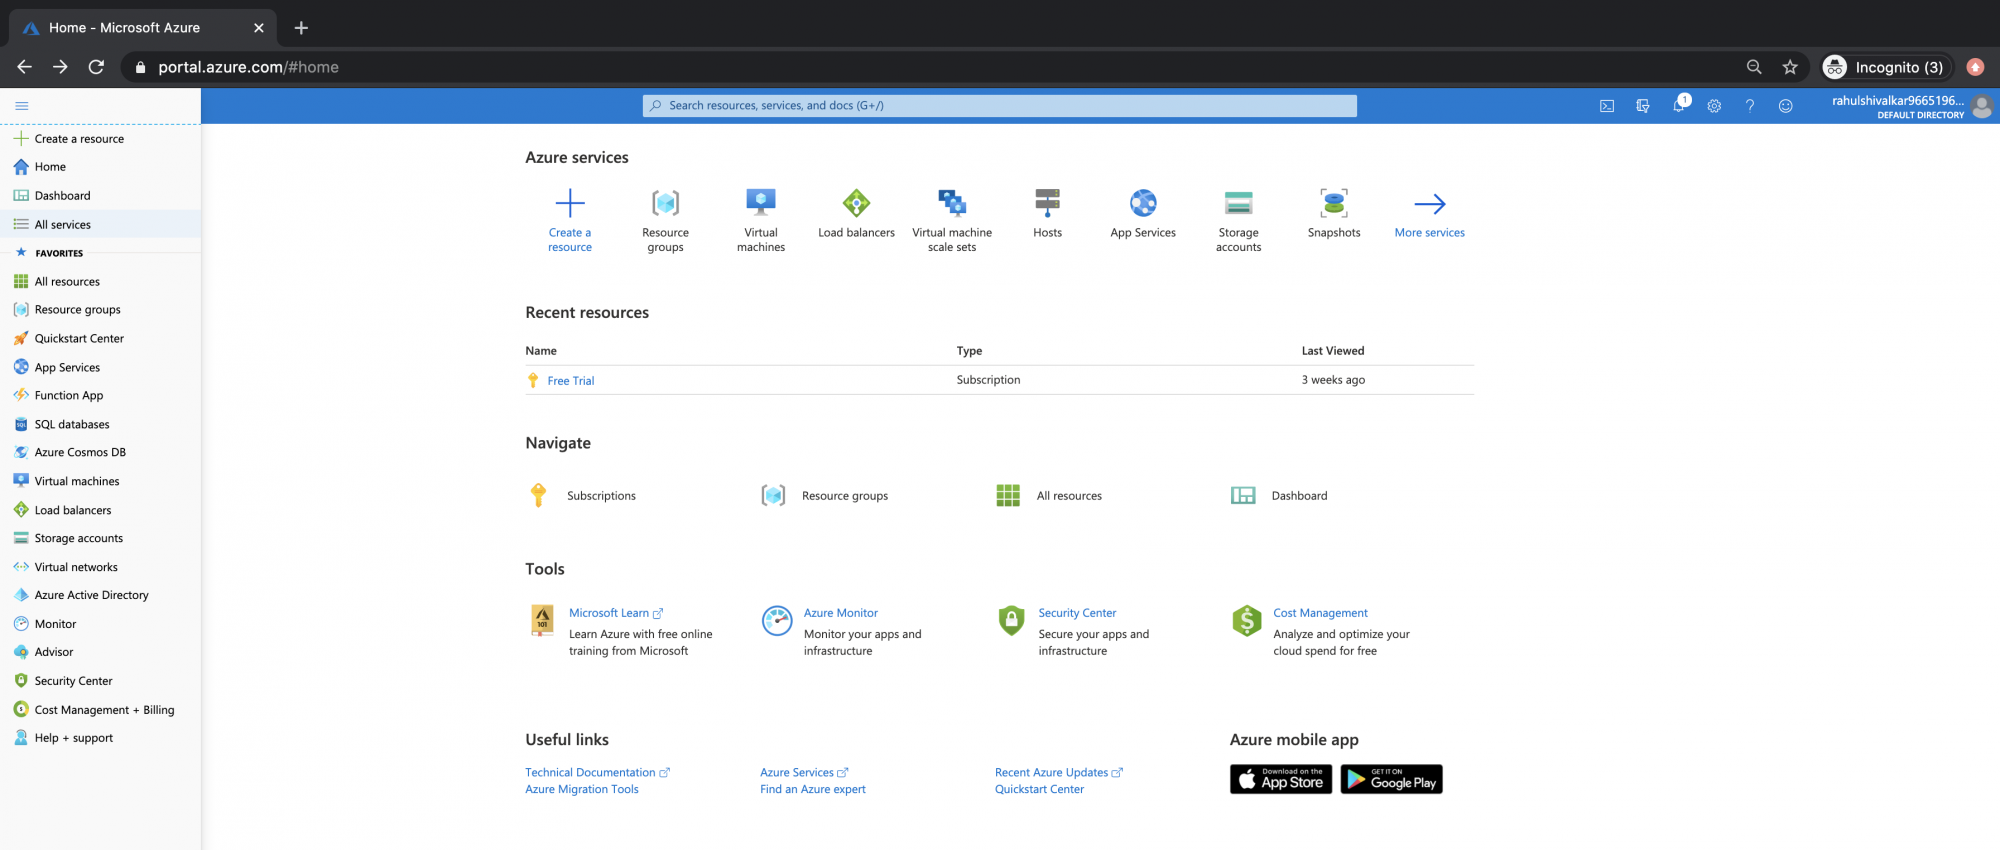This screenshot has height=850, width=2000.
Task: Open Load balancers service icon
Action: (856, 204)
